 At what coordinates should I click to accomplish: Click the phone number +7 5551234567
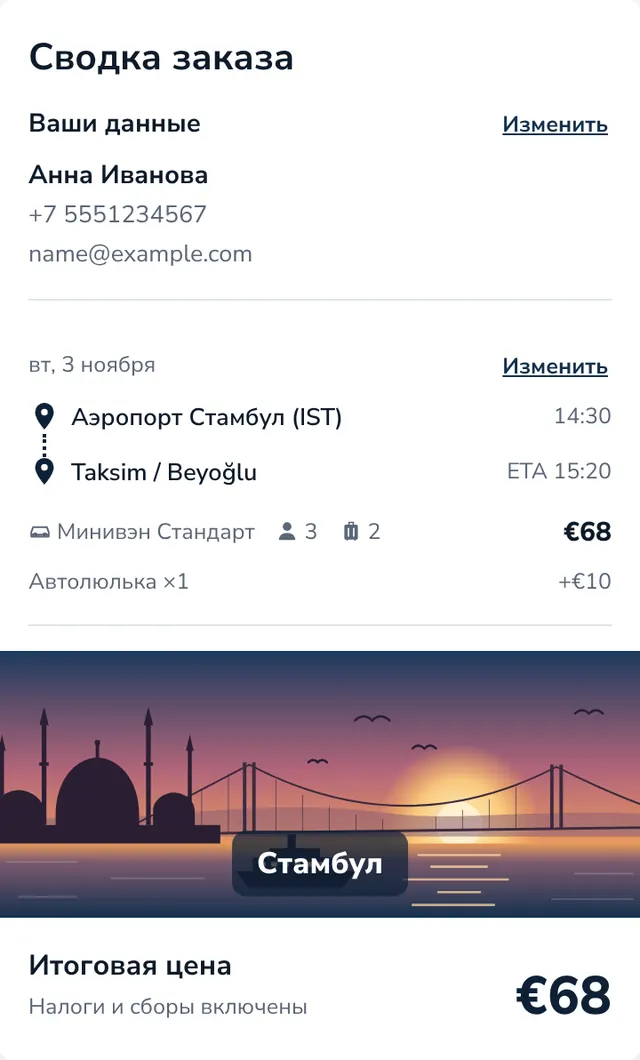pyautogui.click(x=118, y=214)
